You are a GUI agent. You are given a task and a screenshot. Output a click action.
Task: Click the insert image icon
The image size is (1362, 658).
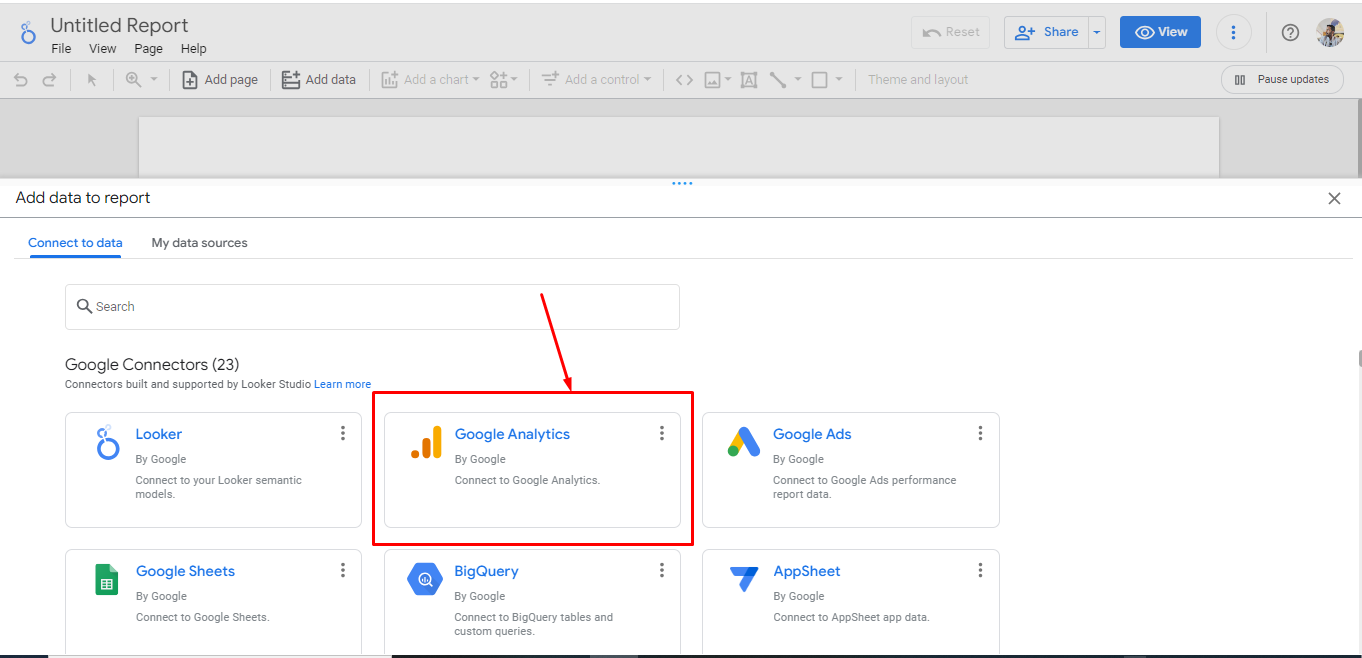point(713,80)
